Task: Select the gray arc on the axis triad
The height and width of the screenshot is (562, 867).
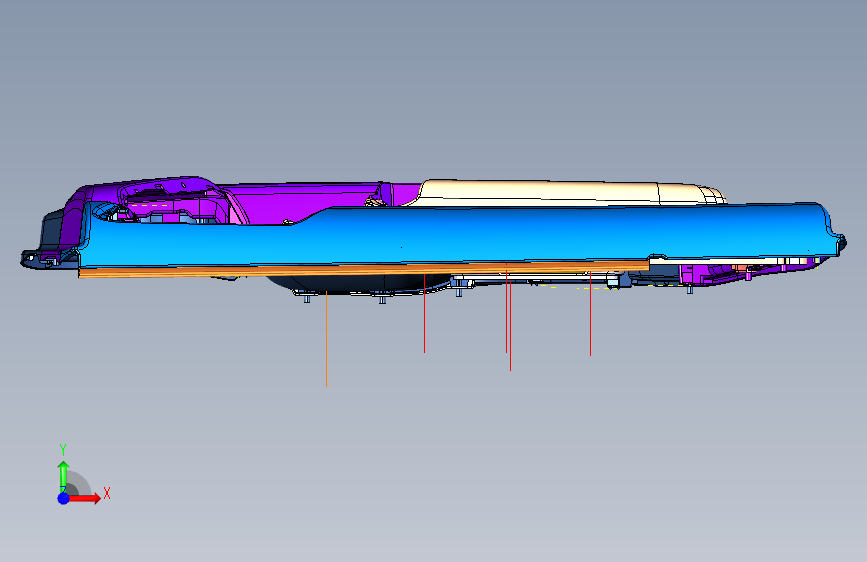Action: pos(80,482)
